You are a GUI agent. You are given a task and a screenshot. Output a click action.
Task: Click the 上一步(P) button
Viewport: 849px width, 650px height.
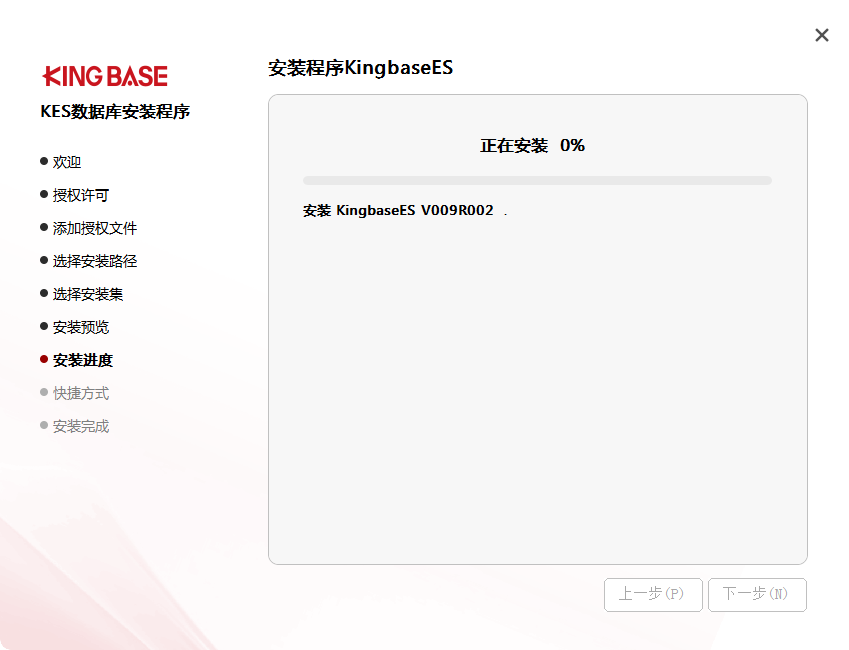click(653, 595)
